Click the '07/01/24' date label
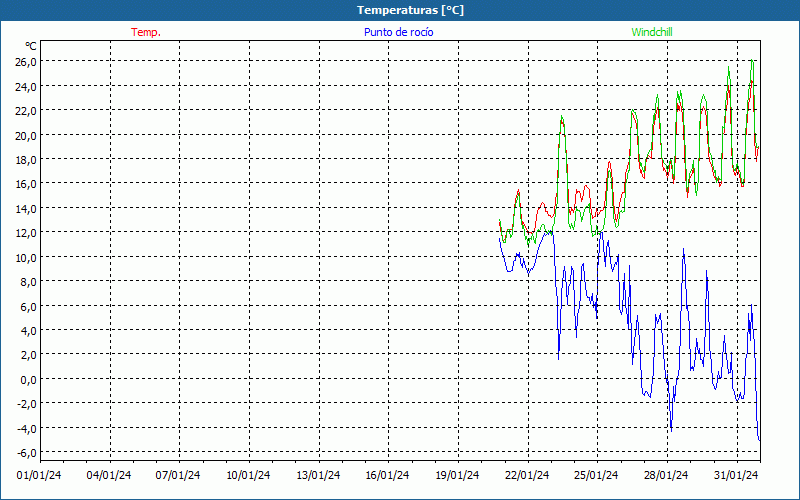 click(178, 475)
